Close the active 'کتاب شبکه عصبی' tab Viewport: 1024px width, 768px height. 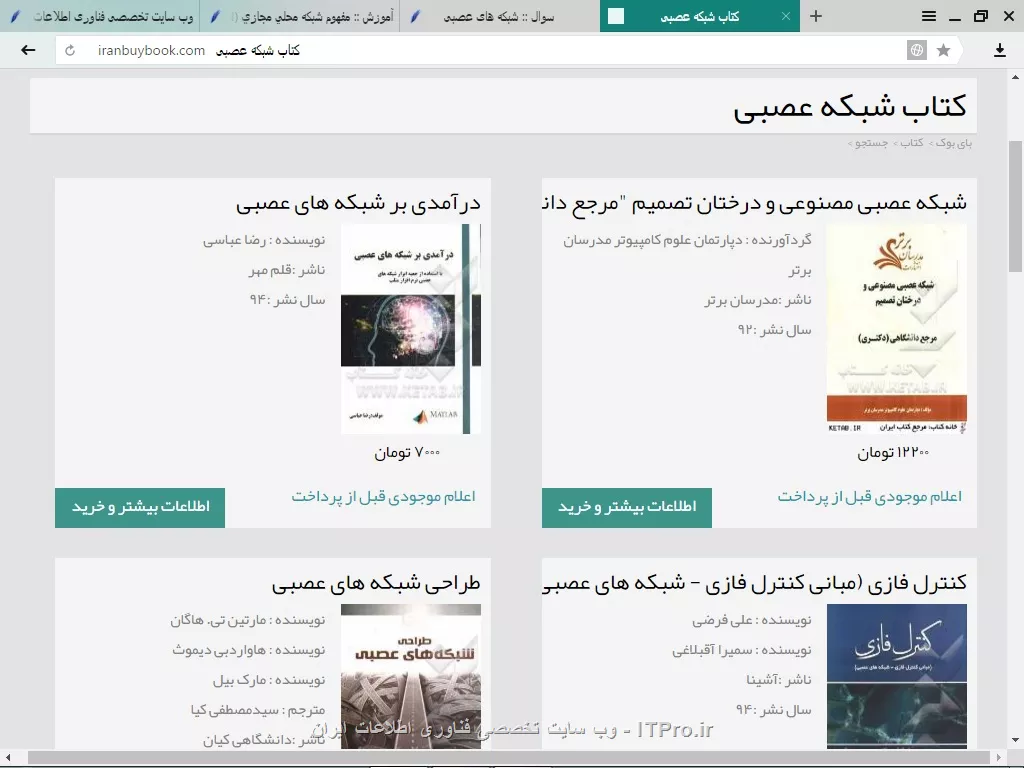786,16
